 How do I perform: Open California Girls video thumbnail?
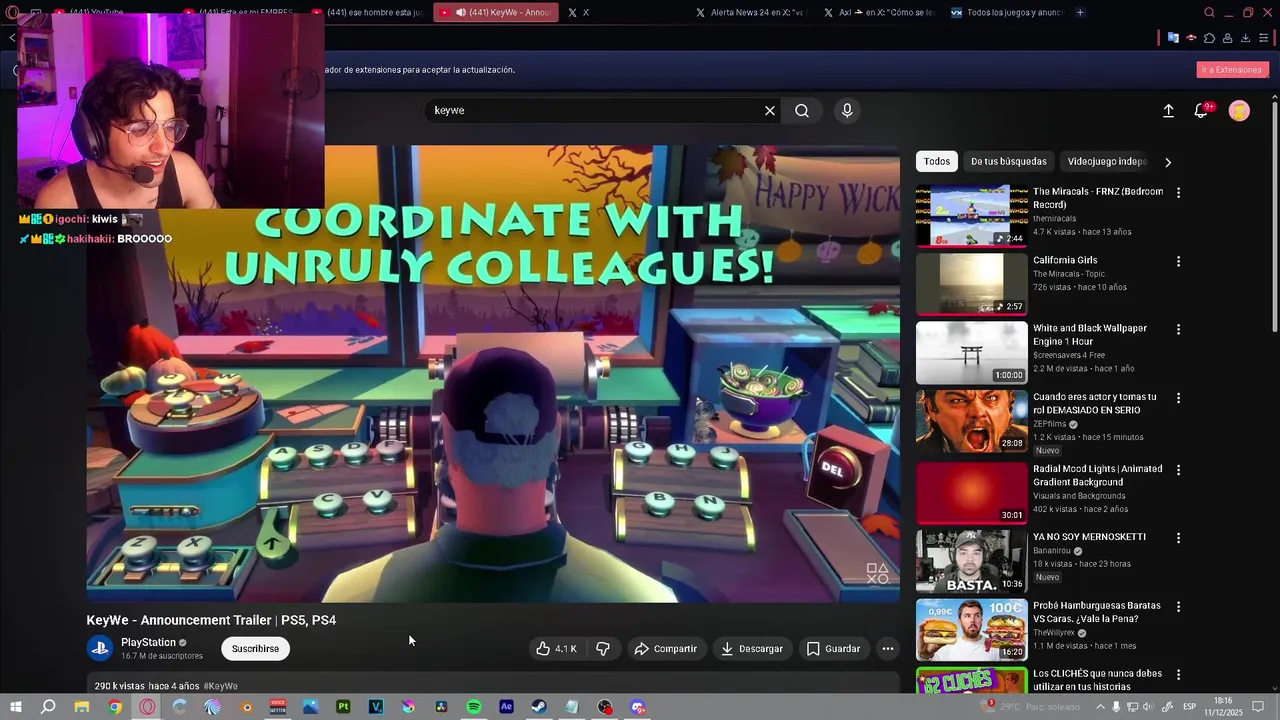972,284
